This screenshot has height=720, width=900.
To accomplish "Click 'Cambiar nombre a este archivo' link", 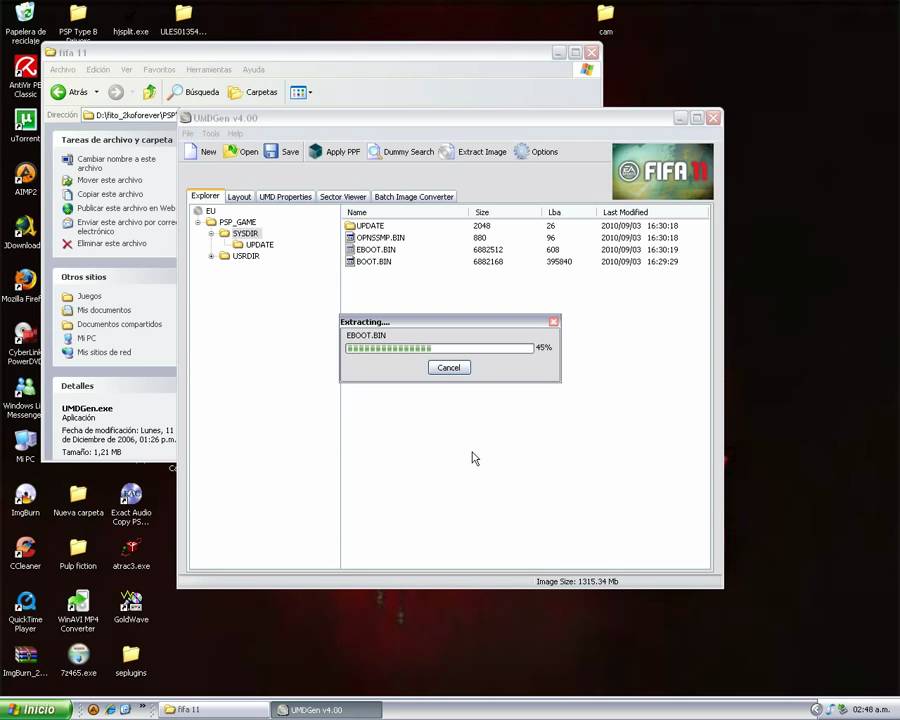I will click(x=117, y=163).
